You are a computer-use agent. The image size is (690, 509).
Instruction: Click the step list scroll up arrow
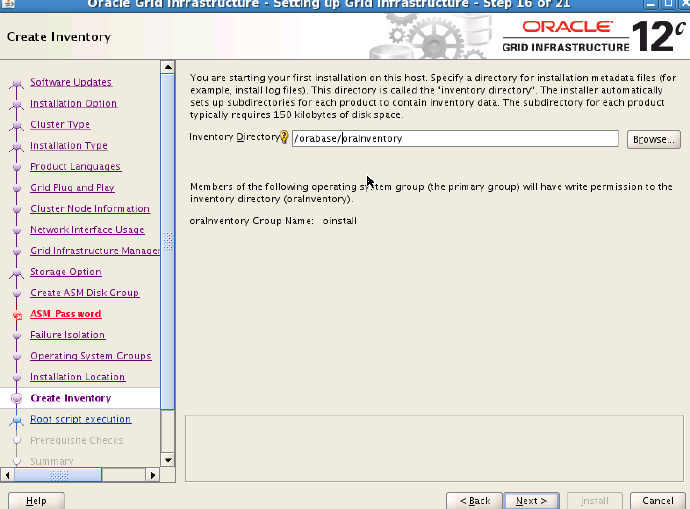(x=168, y=67)
